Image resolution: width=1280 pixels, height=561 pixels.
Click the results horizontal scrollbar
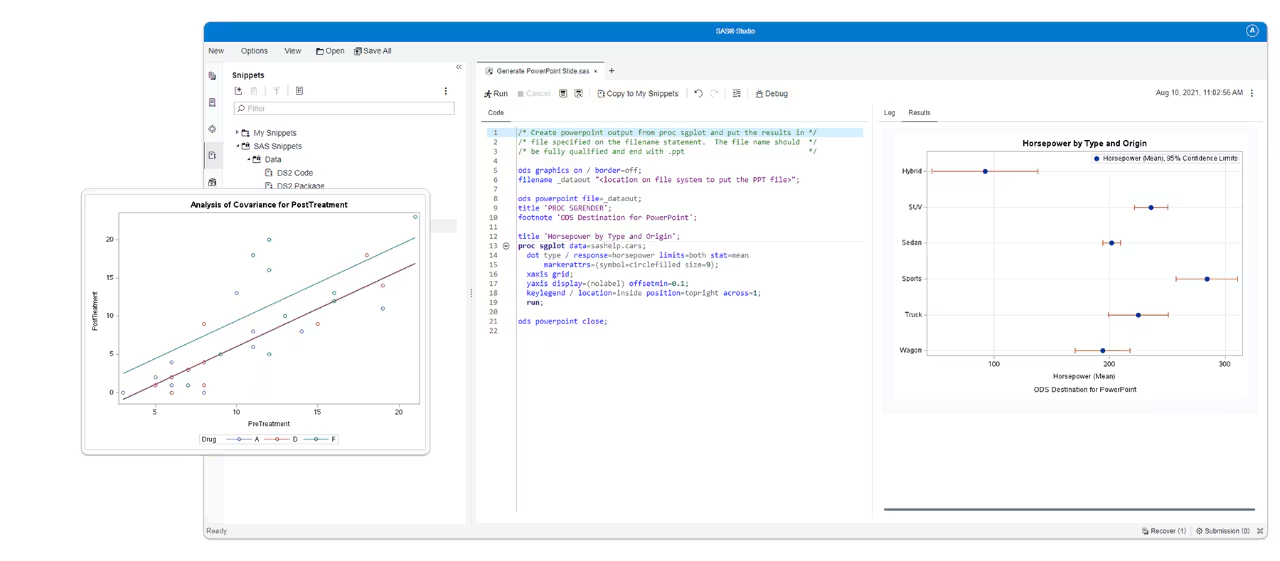pos(1068,510)
